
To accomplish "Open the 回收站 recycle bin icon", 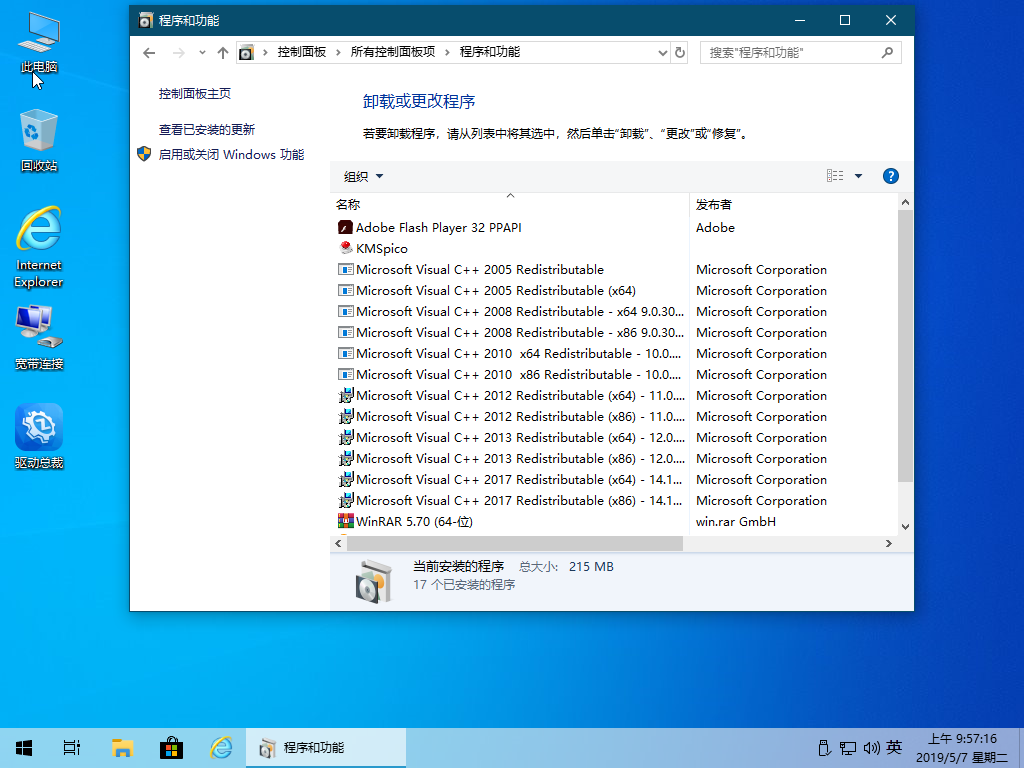I will [39, 140].
